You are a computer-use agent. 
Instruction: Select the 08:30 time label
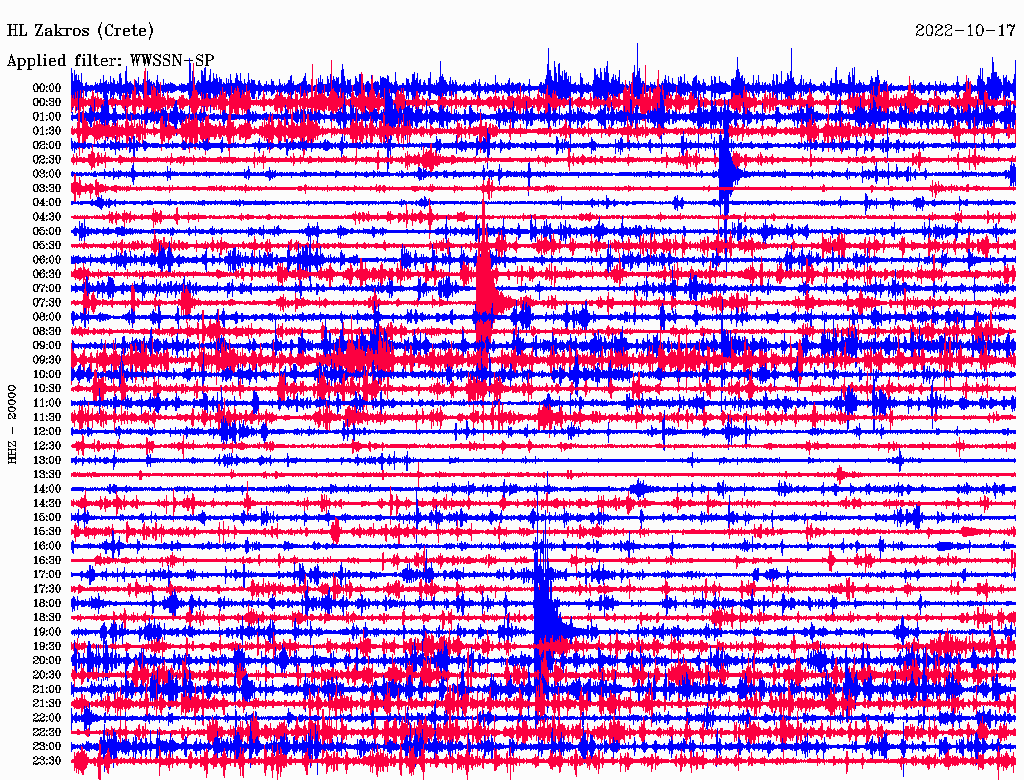pyautogui.click(x=47, y=332)
